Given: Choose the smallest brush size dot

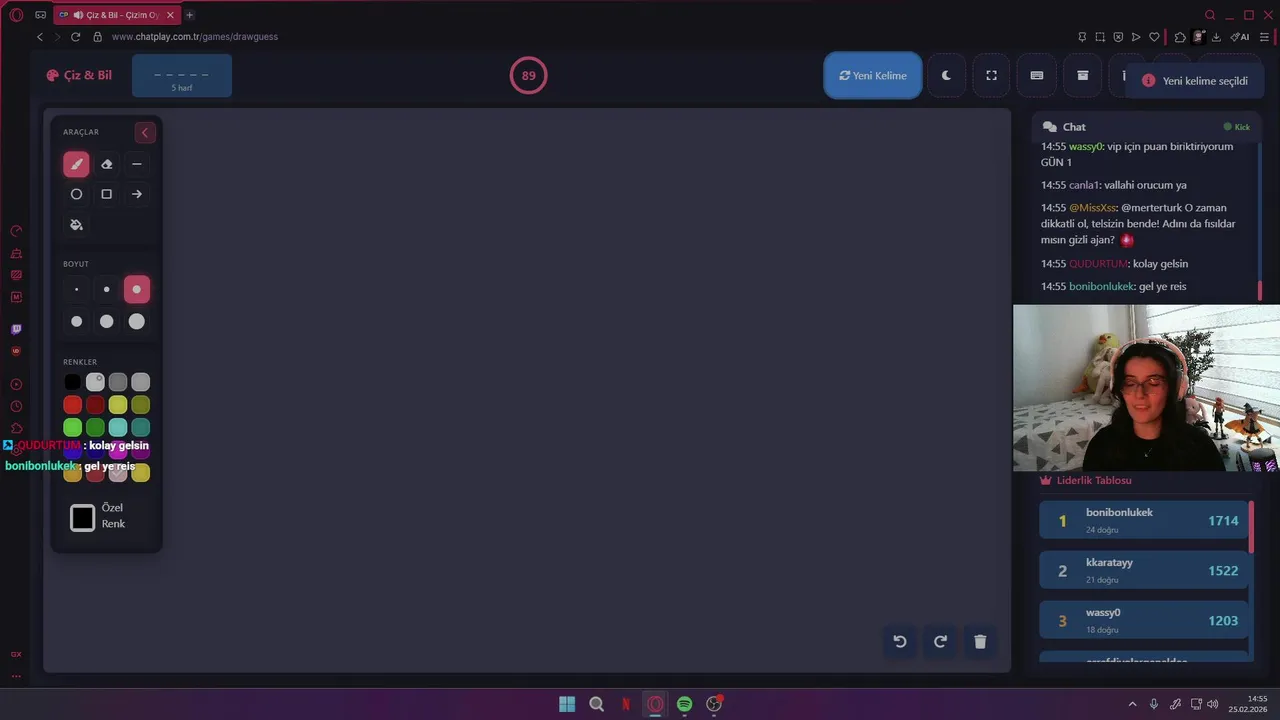Looking at the screenshot, I should click(x=76, y=290).
